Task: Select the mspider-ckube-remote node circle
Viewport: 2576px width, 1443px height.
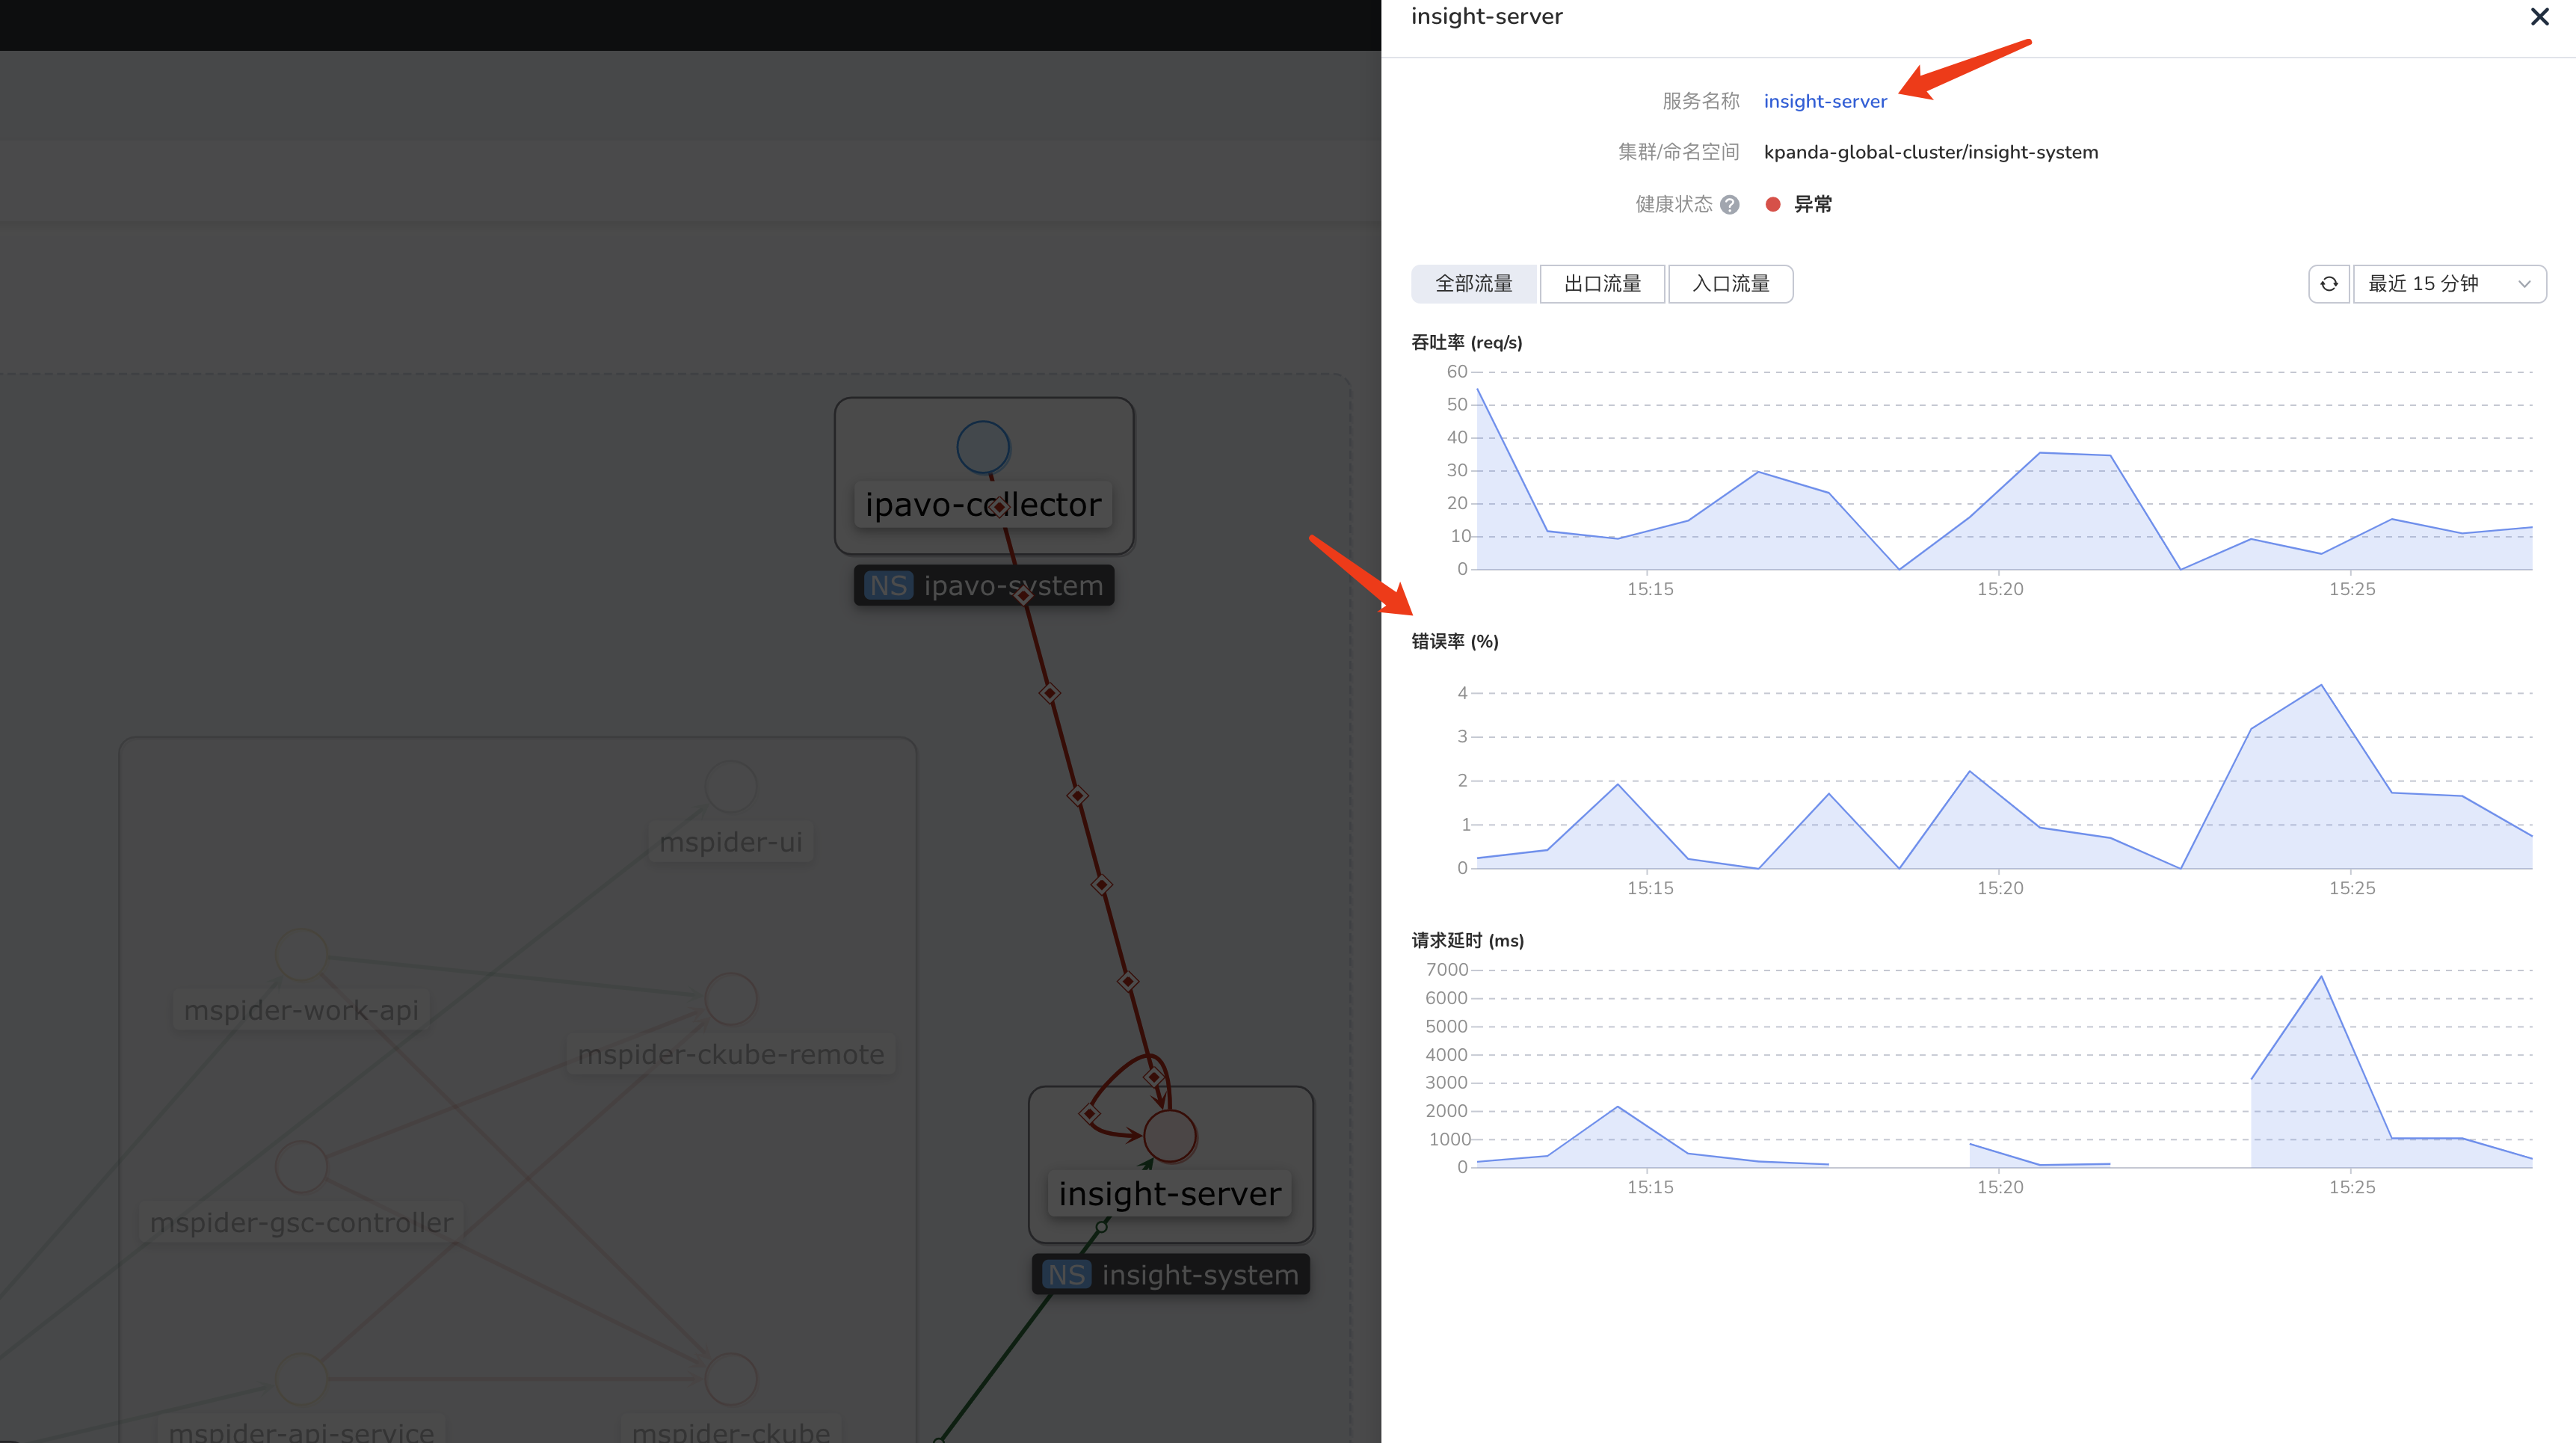Action: pos(731,998)
